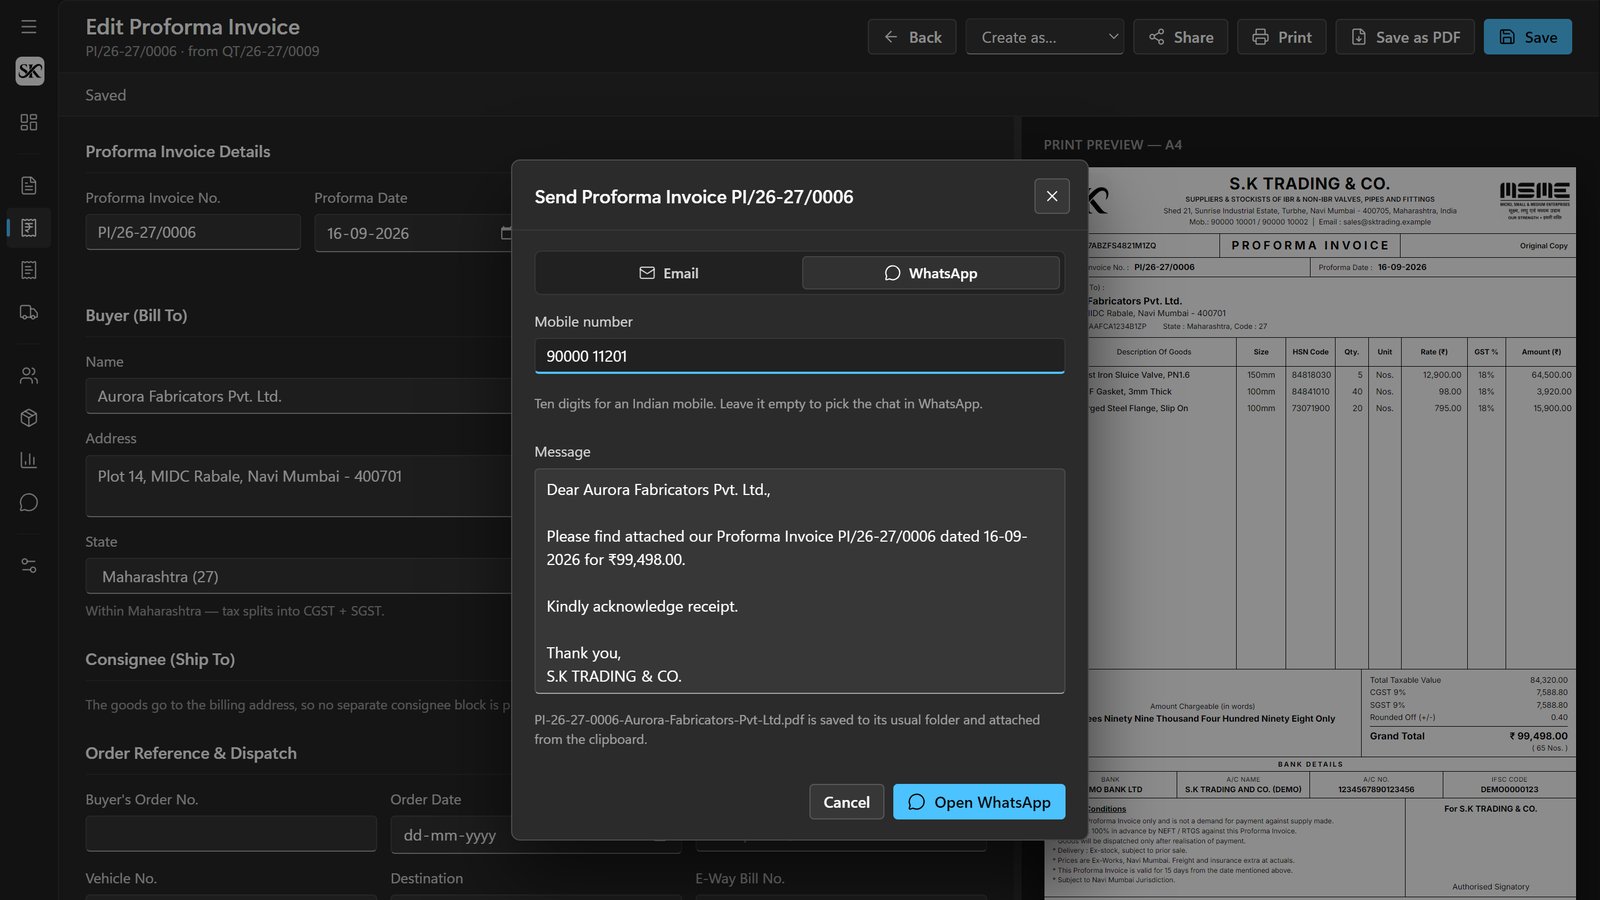Image resolution: width=1600 pixels, height=900 pixels.
Task: Click the blue Save button
Action: point(1528,37)
